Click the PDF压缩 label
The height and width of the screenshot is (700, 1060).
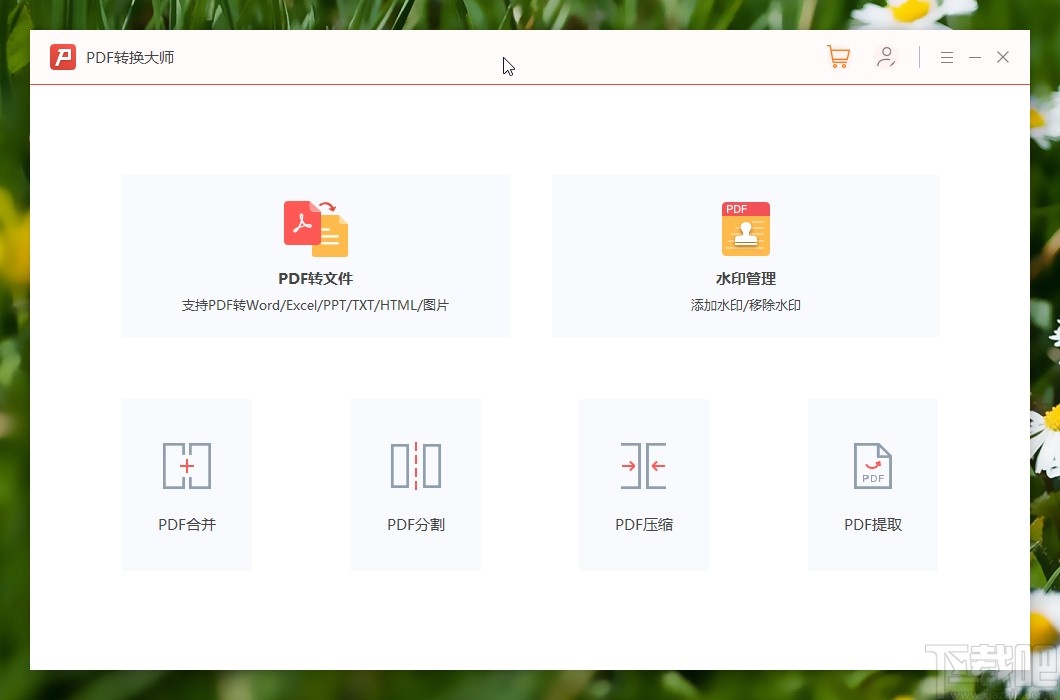click(644, 523)
